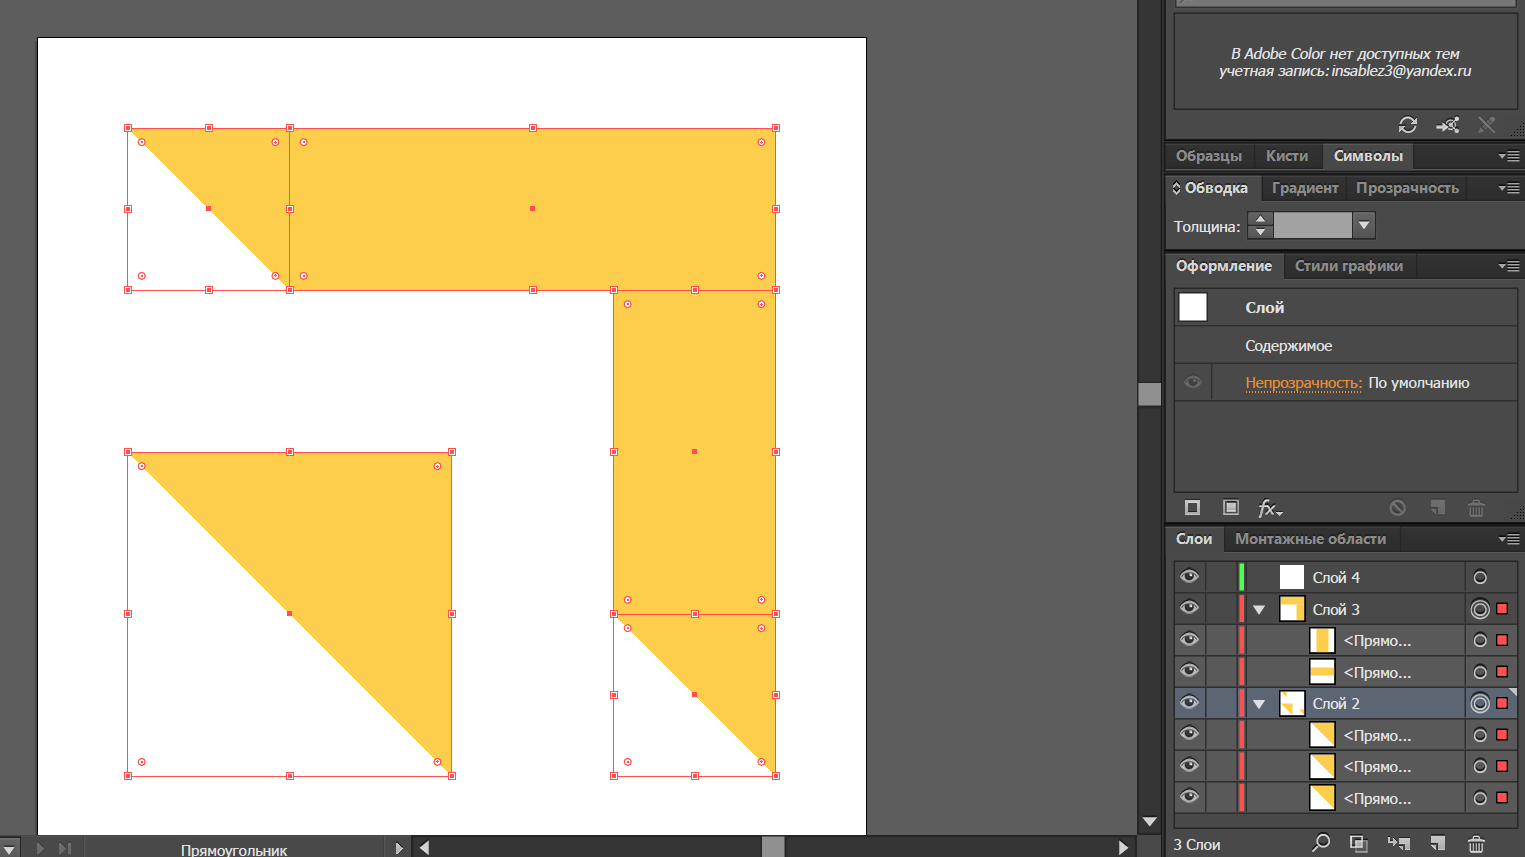Decrease stroke weight with the down stepper
Screen dimensions: 1525x857
(x=1260, y=232)
